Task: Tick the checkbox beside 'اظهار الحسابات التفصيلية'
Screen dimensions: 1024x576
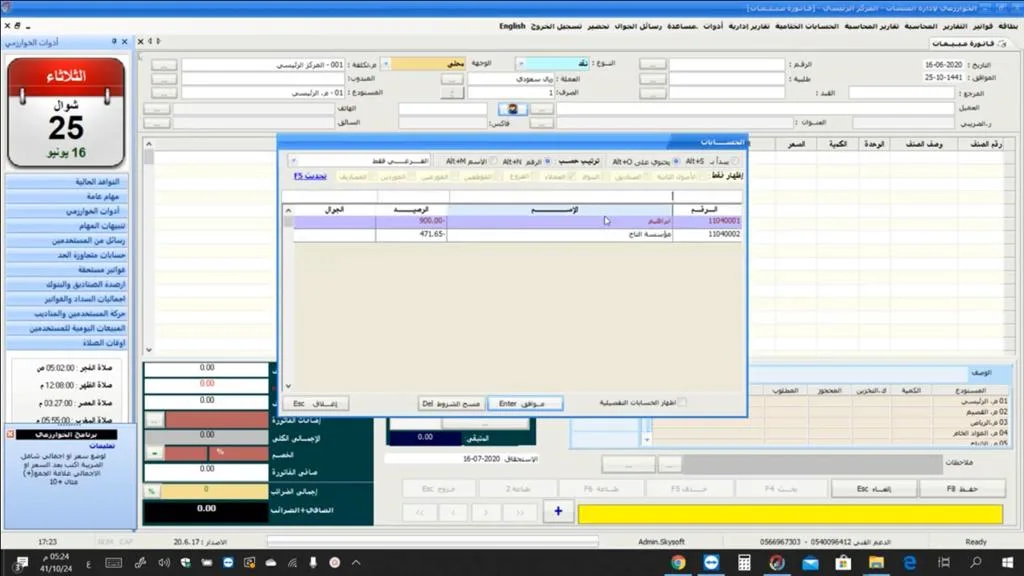Action: pyautogui.click(x=682, y=402)
